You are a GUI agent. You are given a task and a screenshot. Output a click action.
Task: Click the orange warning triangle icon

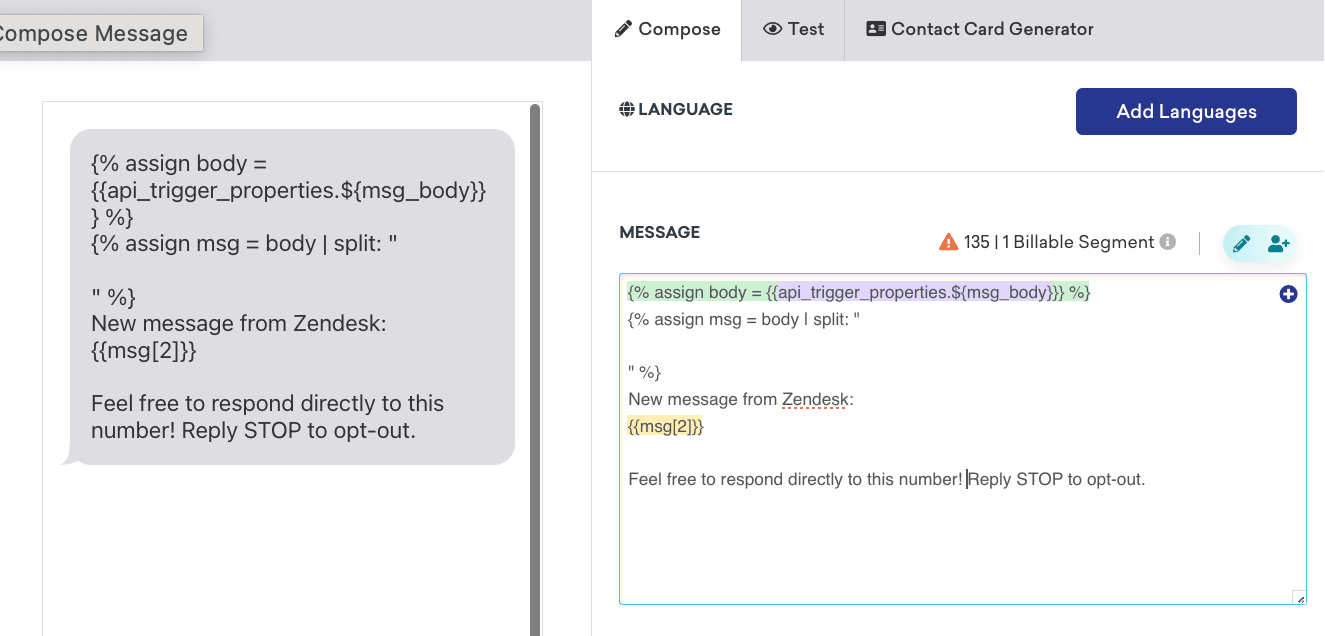(948, 242)
